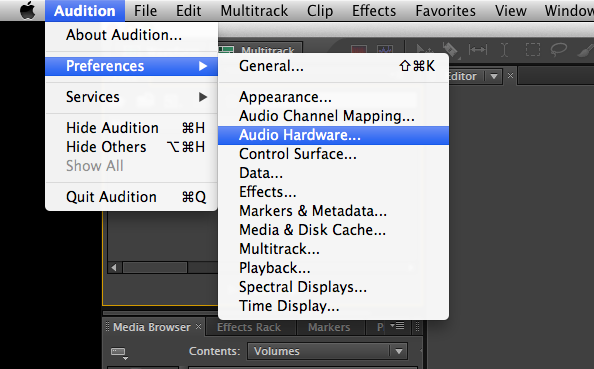Select the Lasso Selection tool
The height and width of the screenshot is (369, 594).
(558, 50)
